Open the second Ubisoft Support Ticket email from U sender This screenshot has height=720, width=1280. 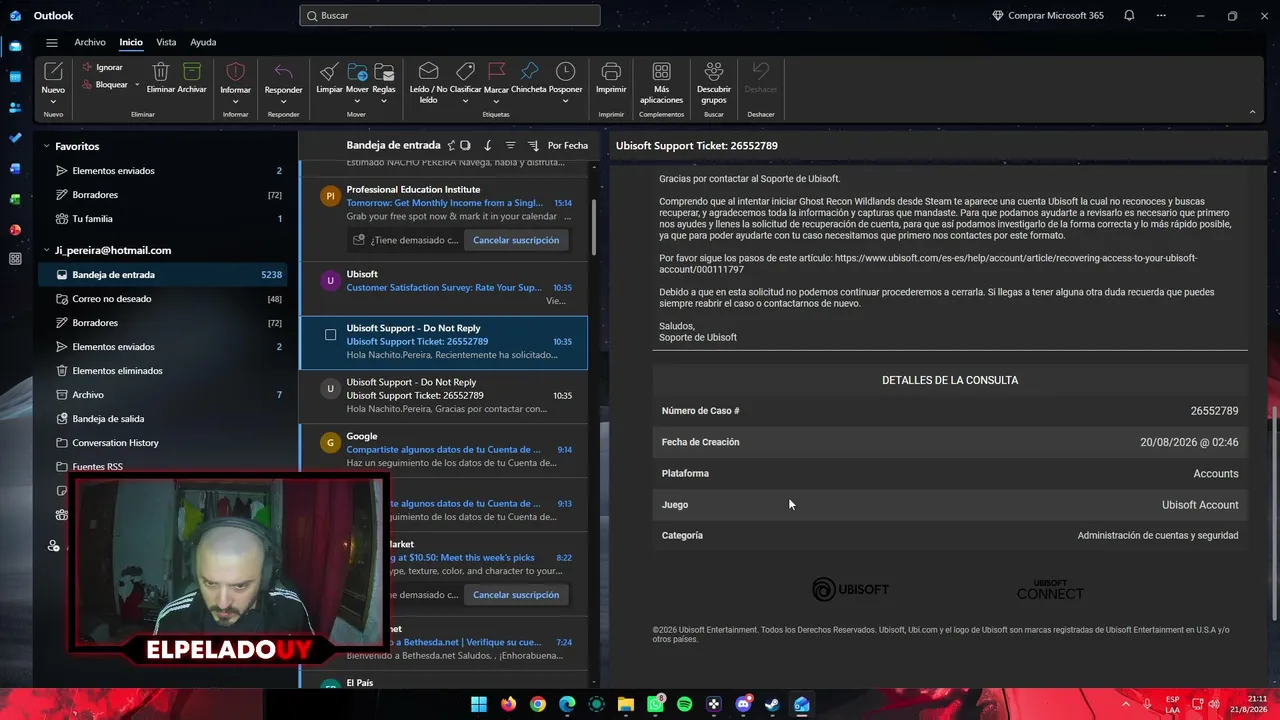click(444, 396)
